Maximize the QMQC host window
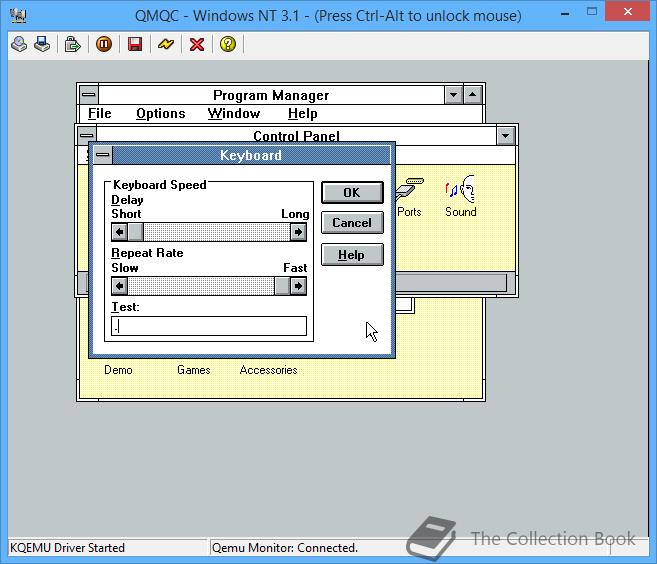The width and height of the screenshot is (657, 564). pyautogui.click(x=592, y=12)
